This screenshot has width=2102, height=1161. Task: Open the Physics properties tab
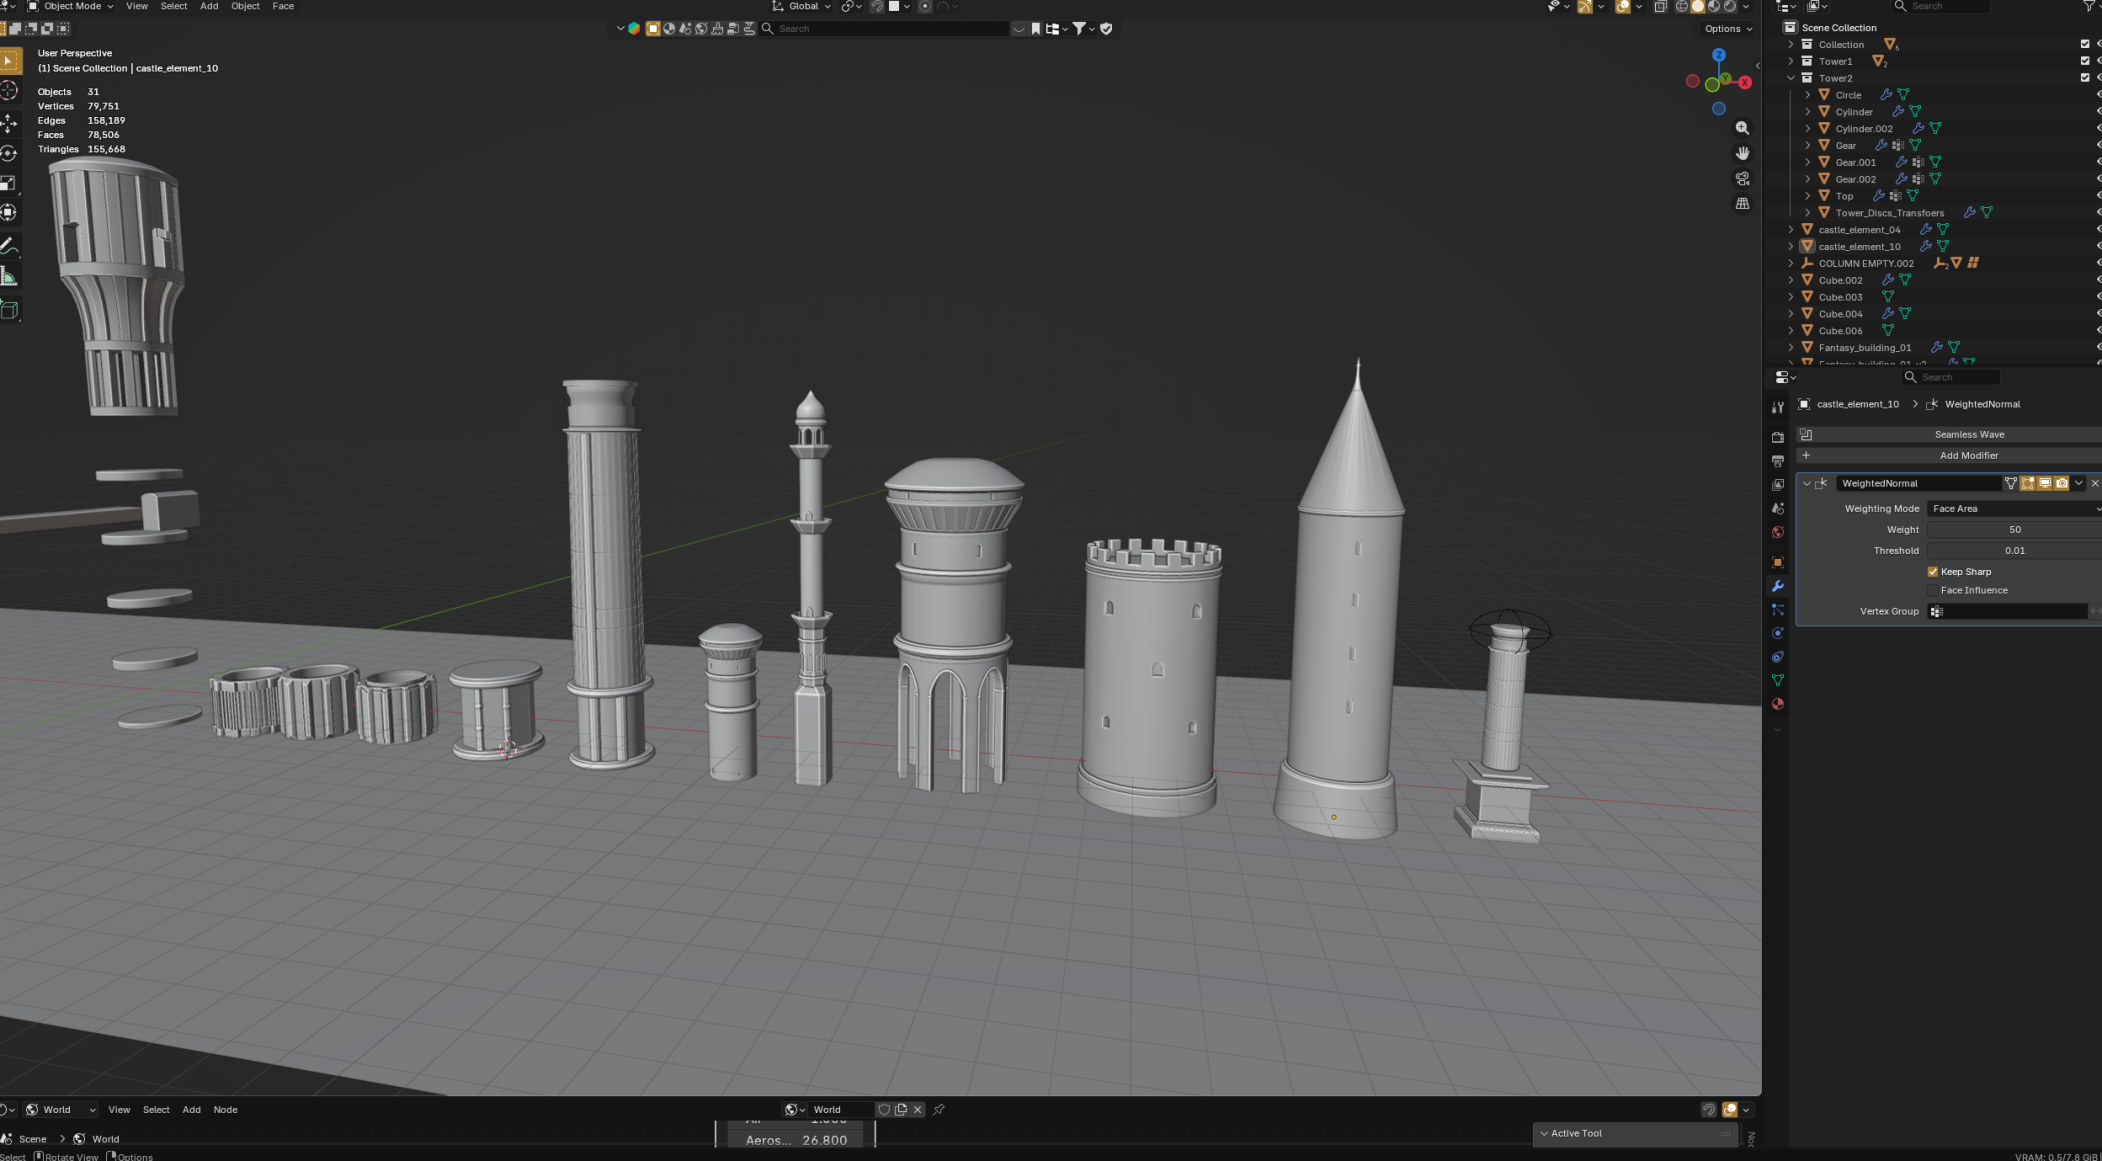click(x=1777, y=633)
